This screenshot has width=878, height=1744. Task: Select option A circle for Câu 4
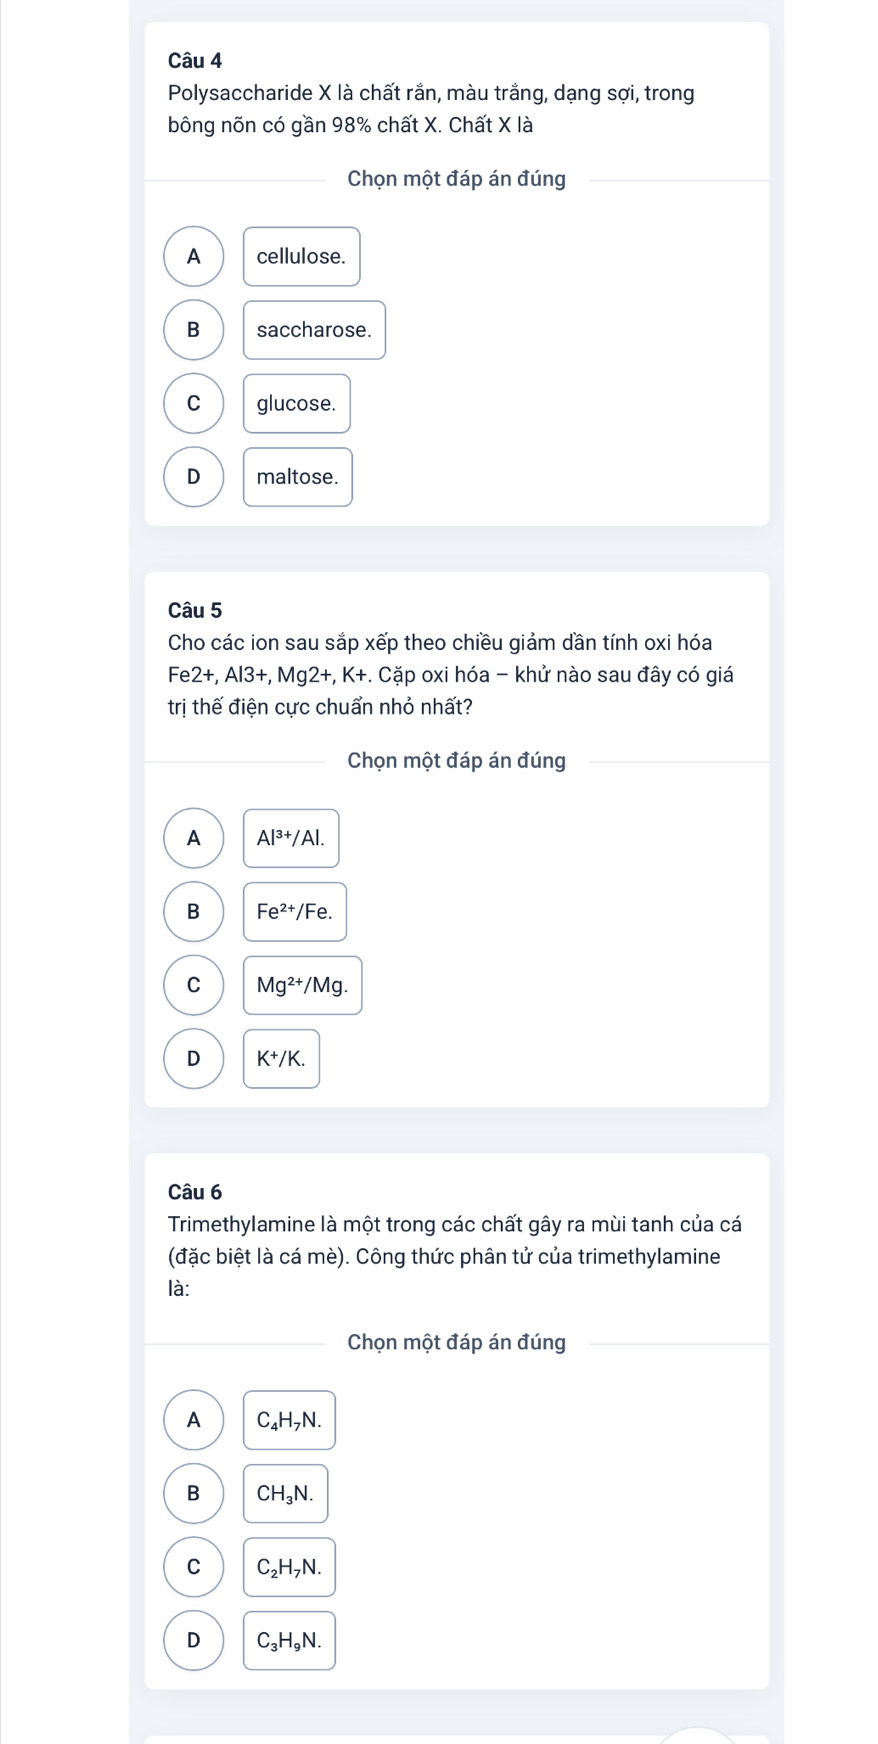[x=194, y=257]
